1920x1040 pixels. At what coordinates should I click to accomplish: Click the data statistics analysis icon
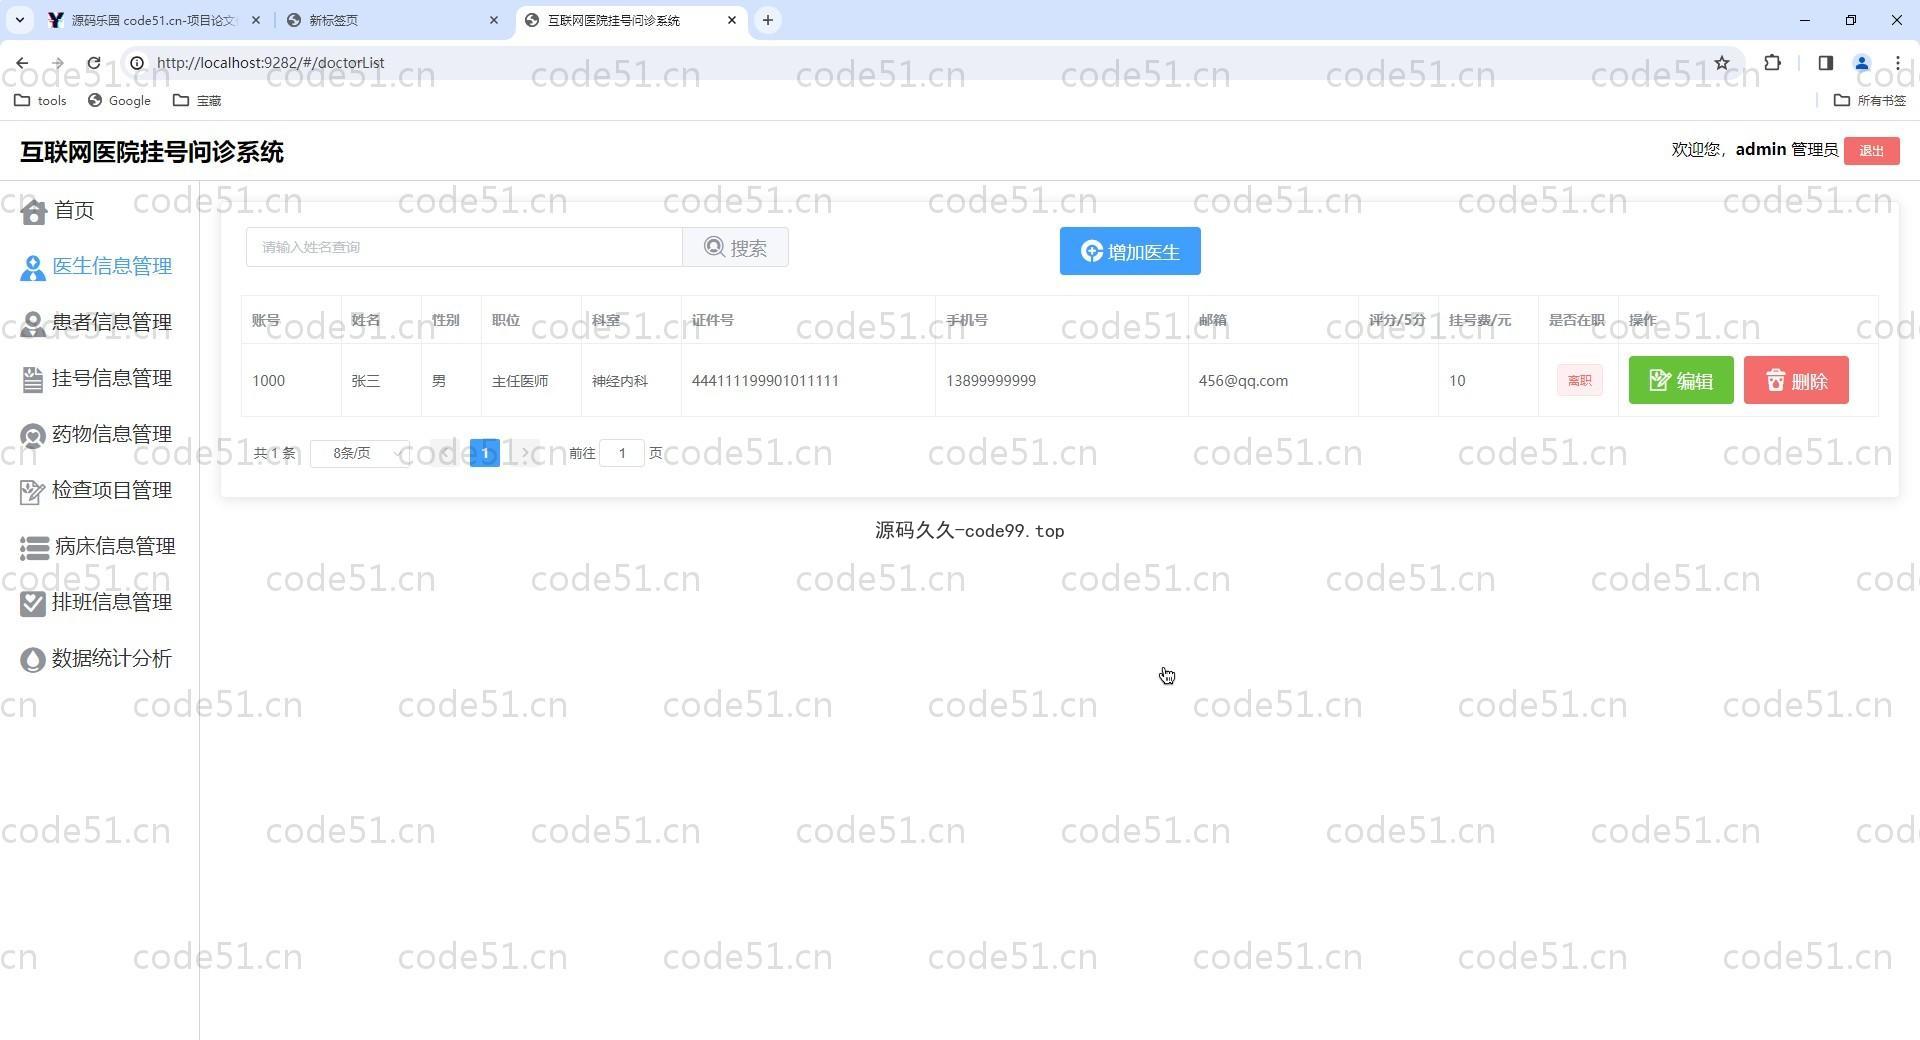point(33,660)
